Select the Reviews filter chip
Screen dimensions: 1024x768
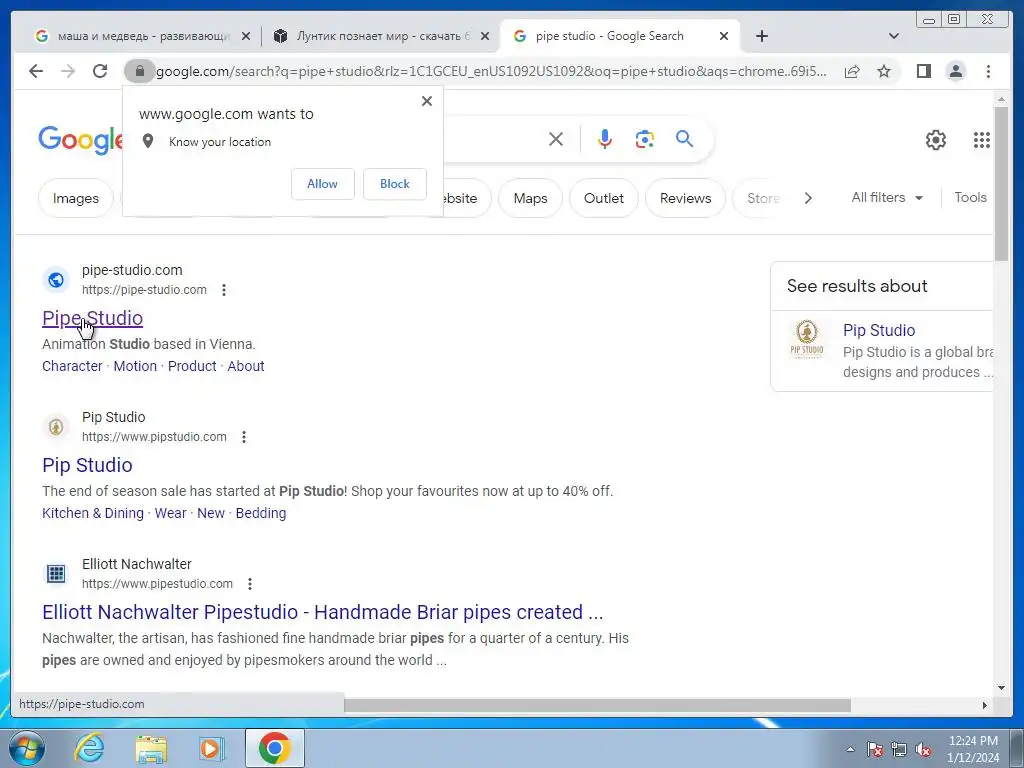coord(685,198)
